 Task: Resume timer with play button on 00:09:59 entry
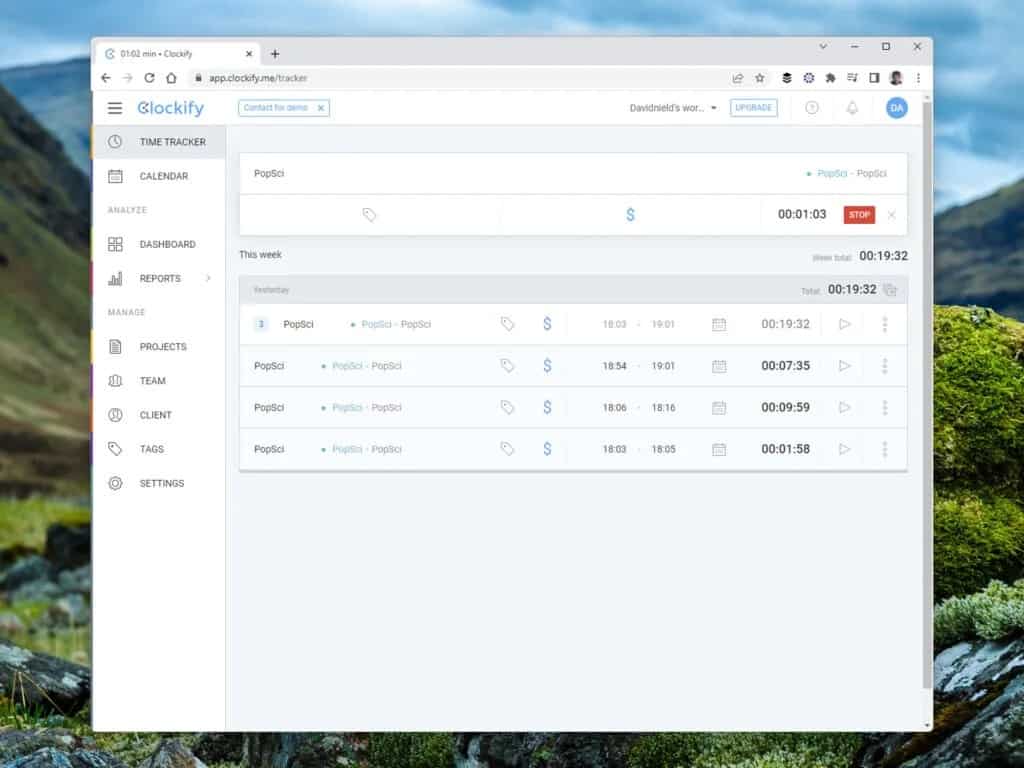coord(844,407)
